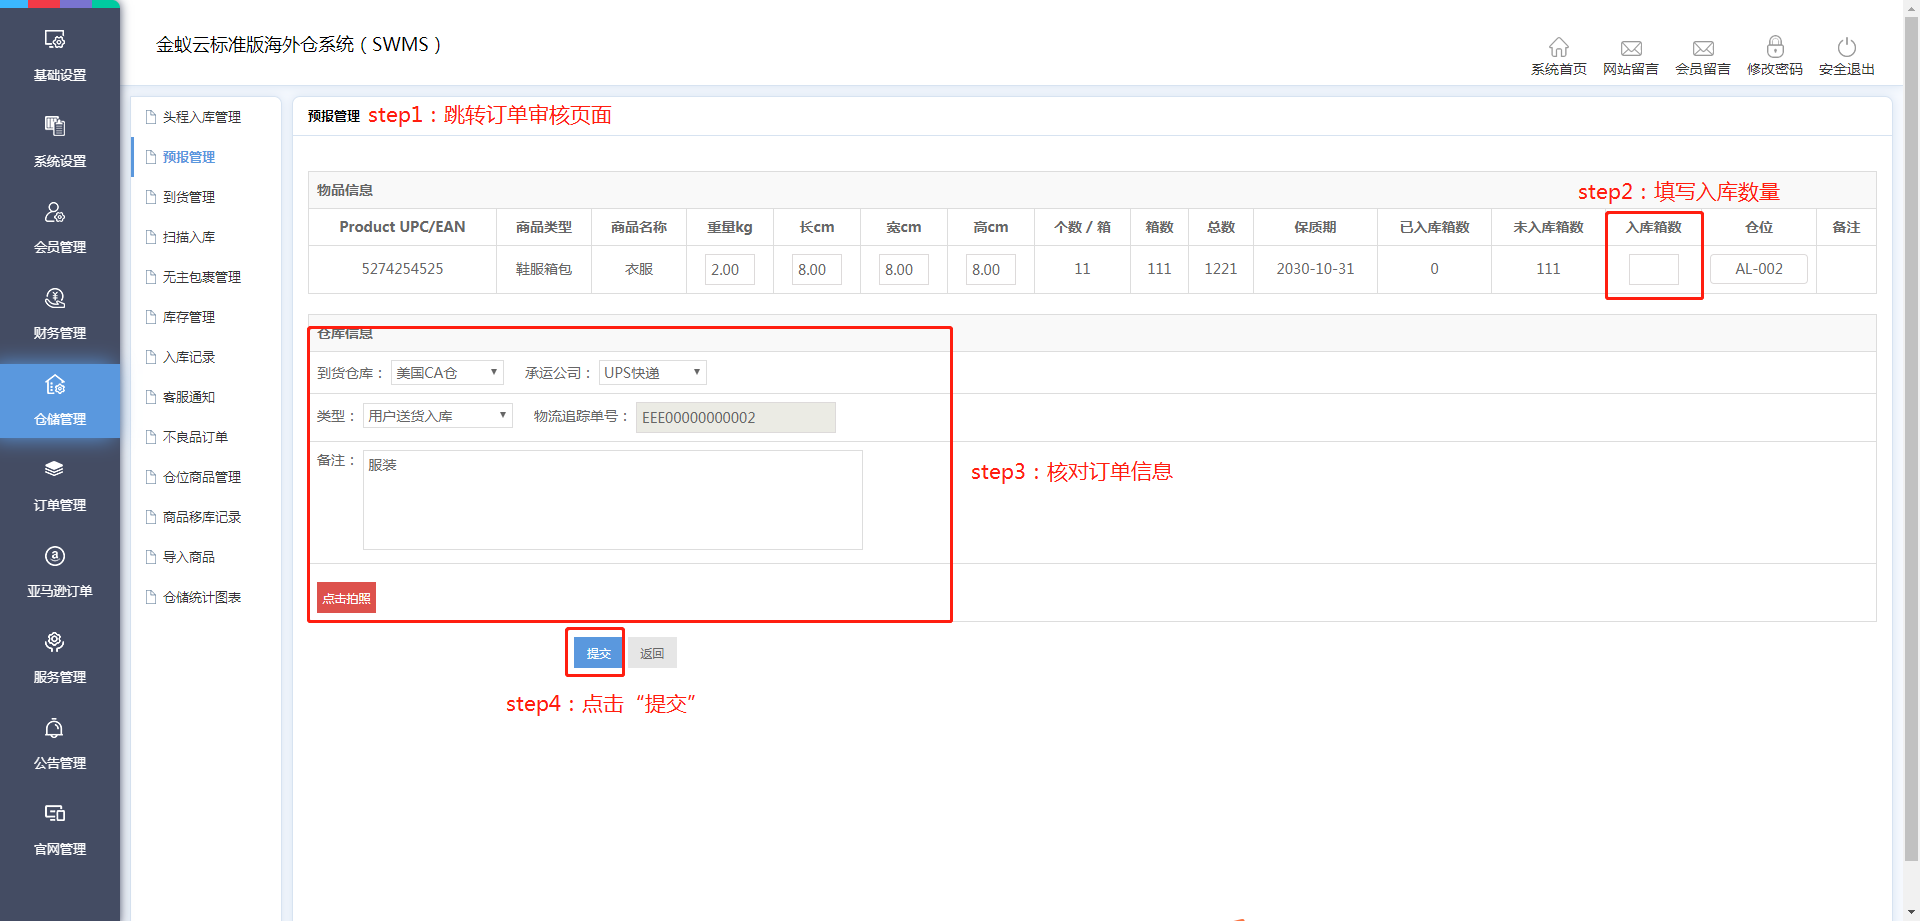Screen dimensions: 1920x921
Task: Click the blue 提交 button
Action: pos(598,653)
